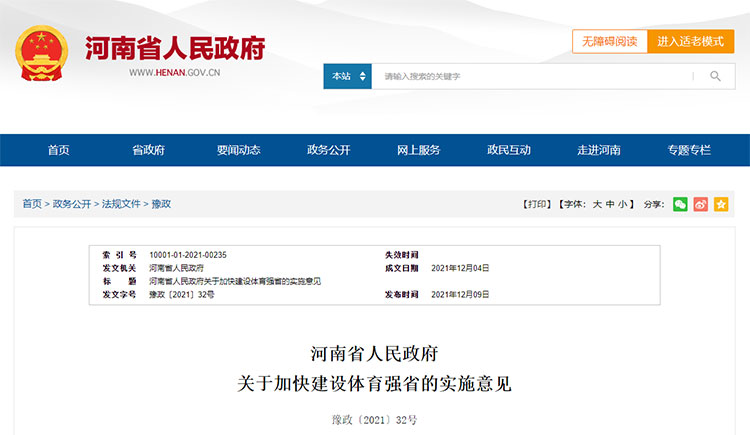Image resolution: width=750 pixels, height=435 pixels.
Task: Enter the 进入适老模式 mode
Action: point(690,42)
